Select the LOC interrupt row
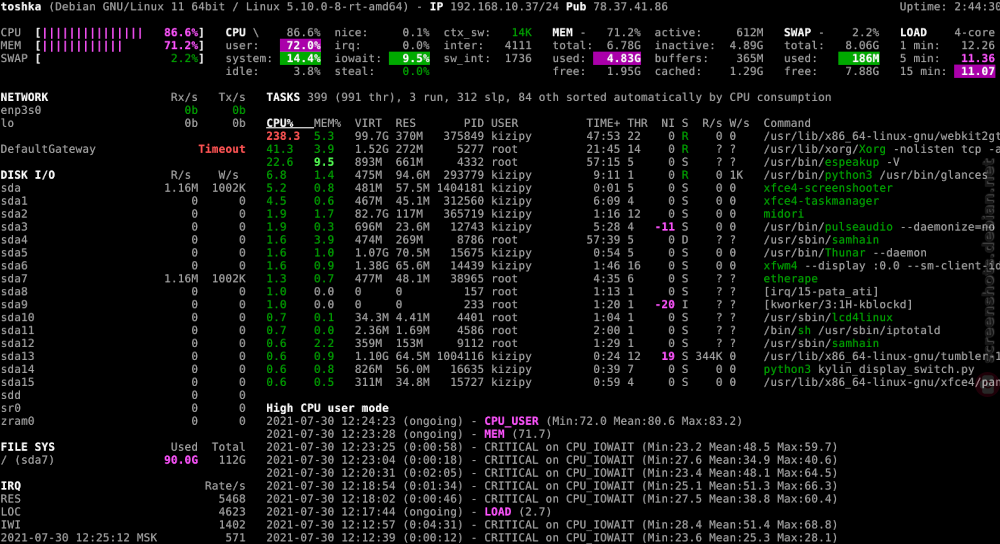 click(123, 511)
